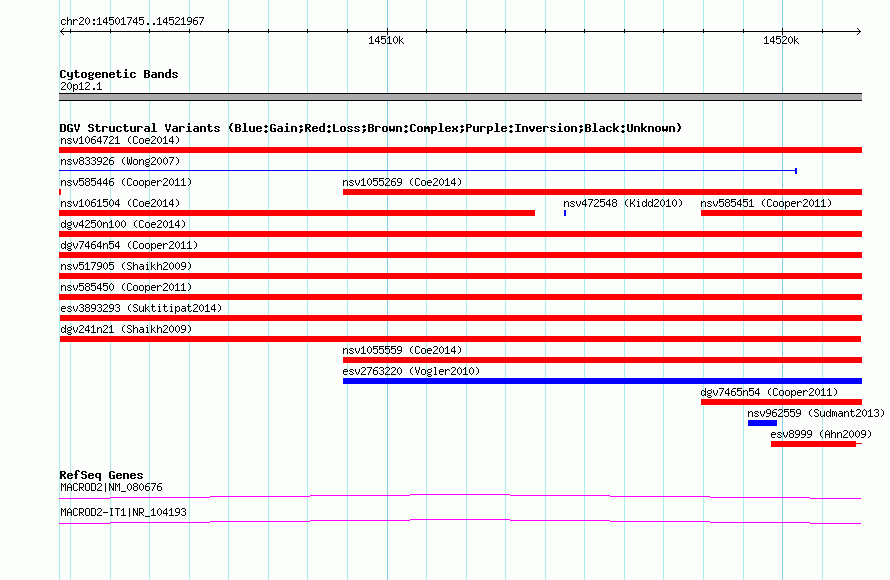The height and width of the screenshot is (580, 890).
Task: Select variant label nsv585450 (Cooper2011)
Action: pos(126,287)
